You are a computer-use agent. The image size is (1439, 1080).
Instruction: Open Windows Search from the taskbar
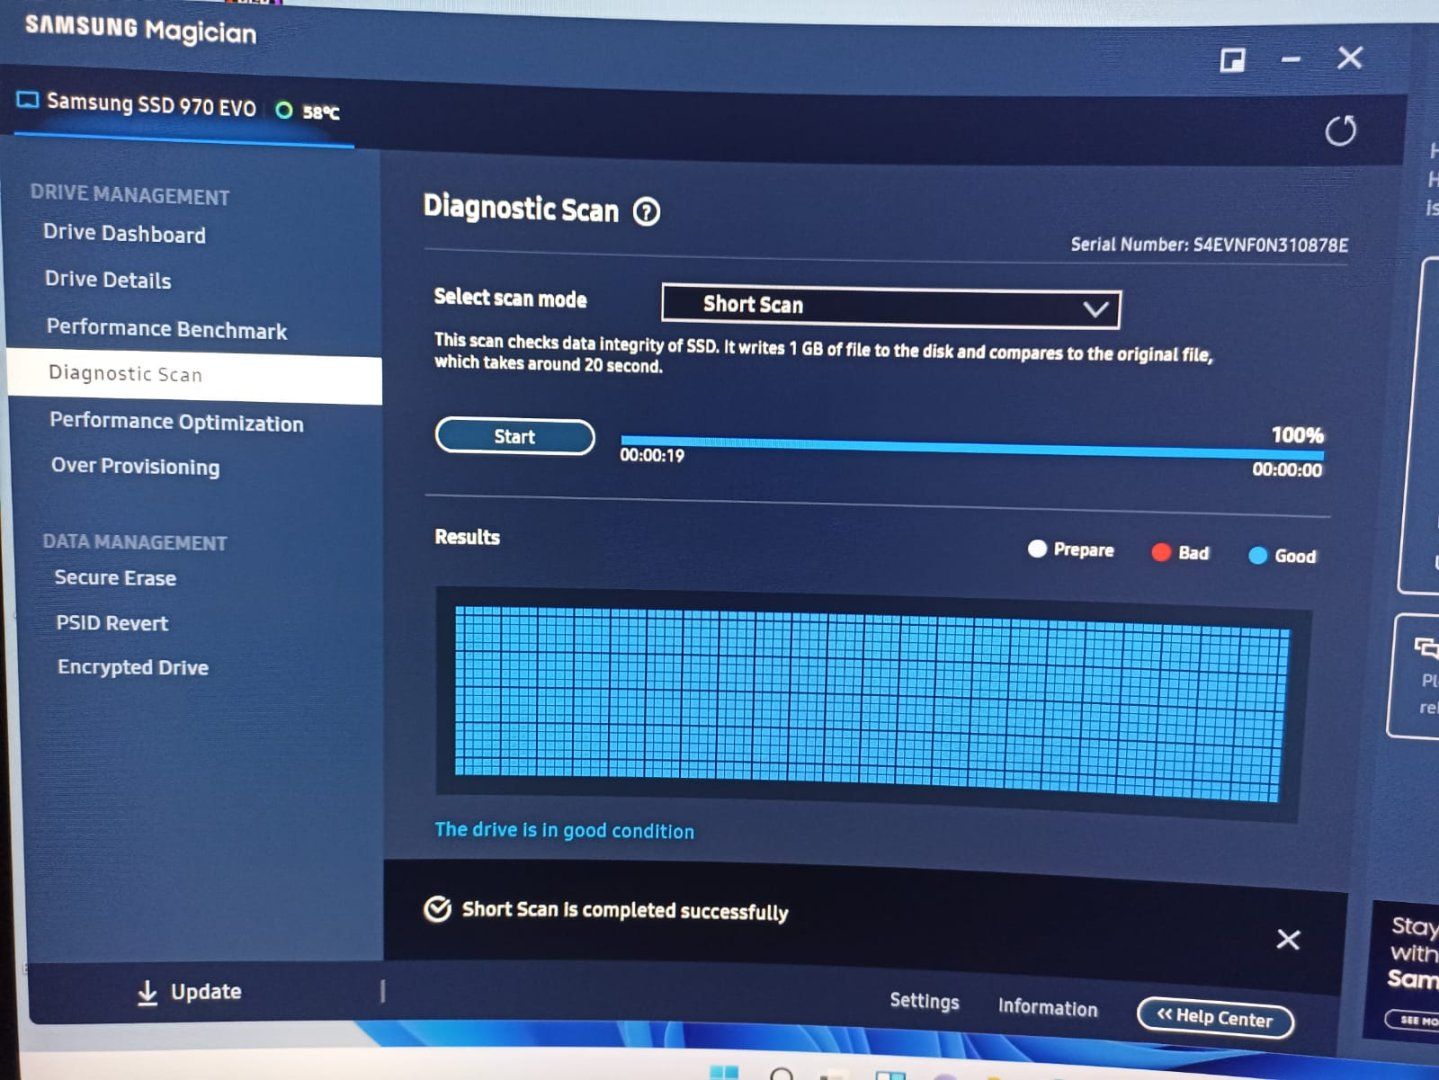click(x=782, y=1074)
